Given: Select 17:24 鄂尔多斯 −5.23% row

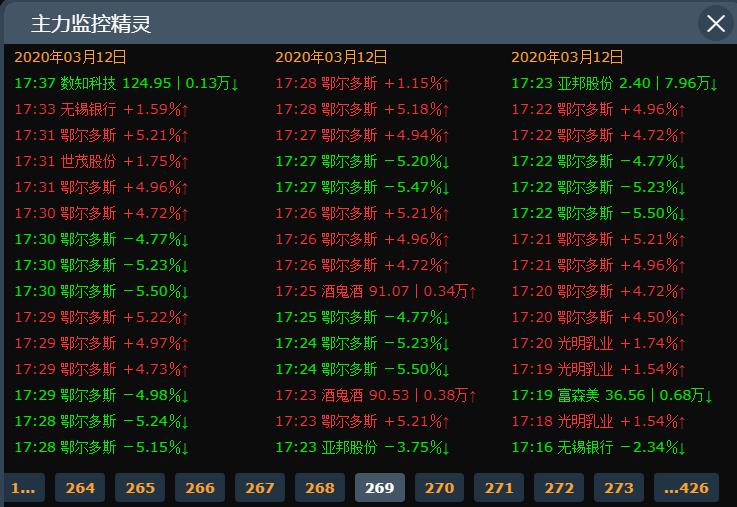Looking at the screenshot, I should [x=362, y=343].
